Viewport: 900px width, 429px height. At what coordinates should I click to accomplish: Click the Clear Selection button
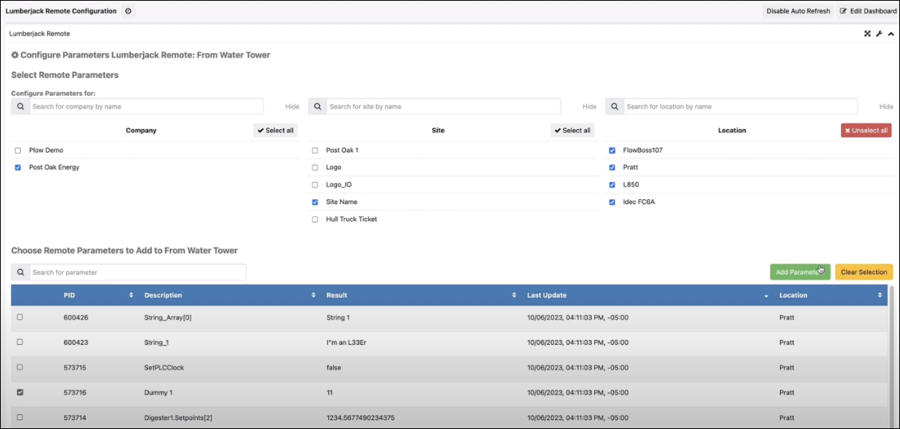tap(864, 272)
